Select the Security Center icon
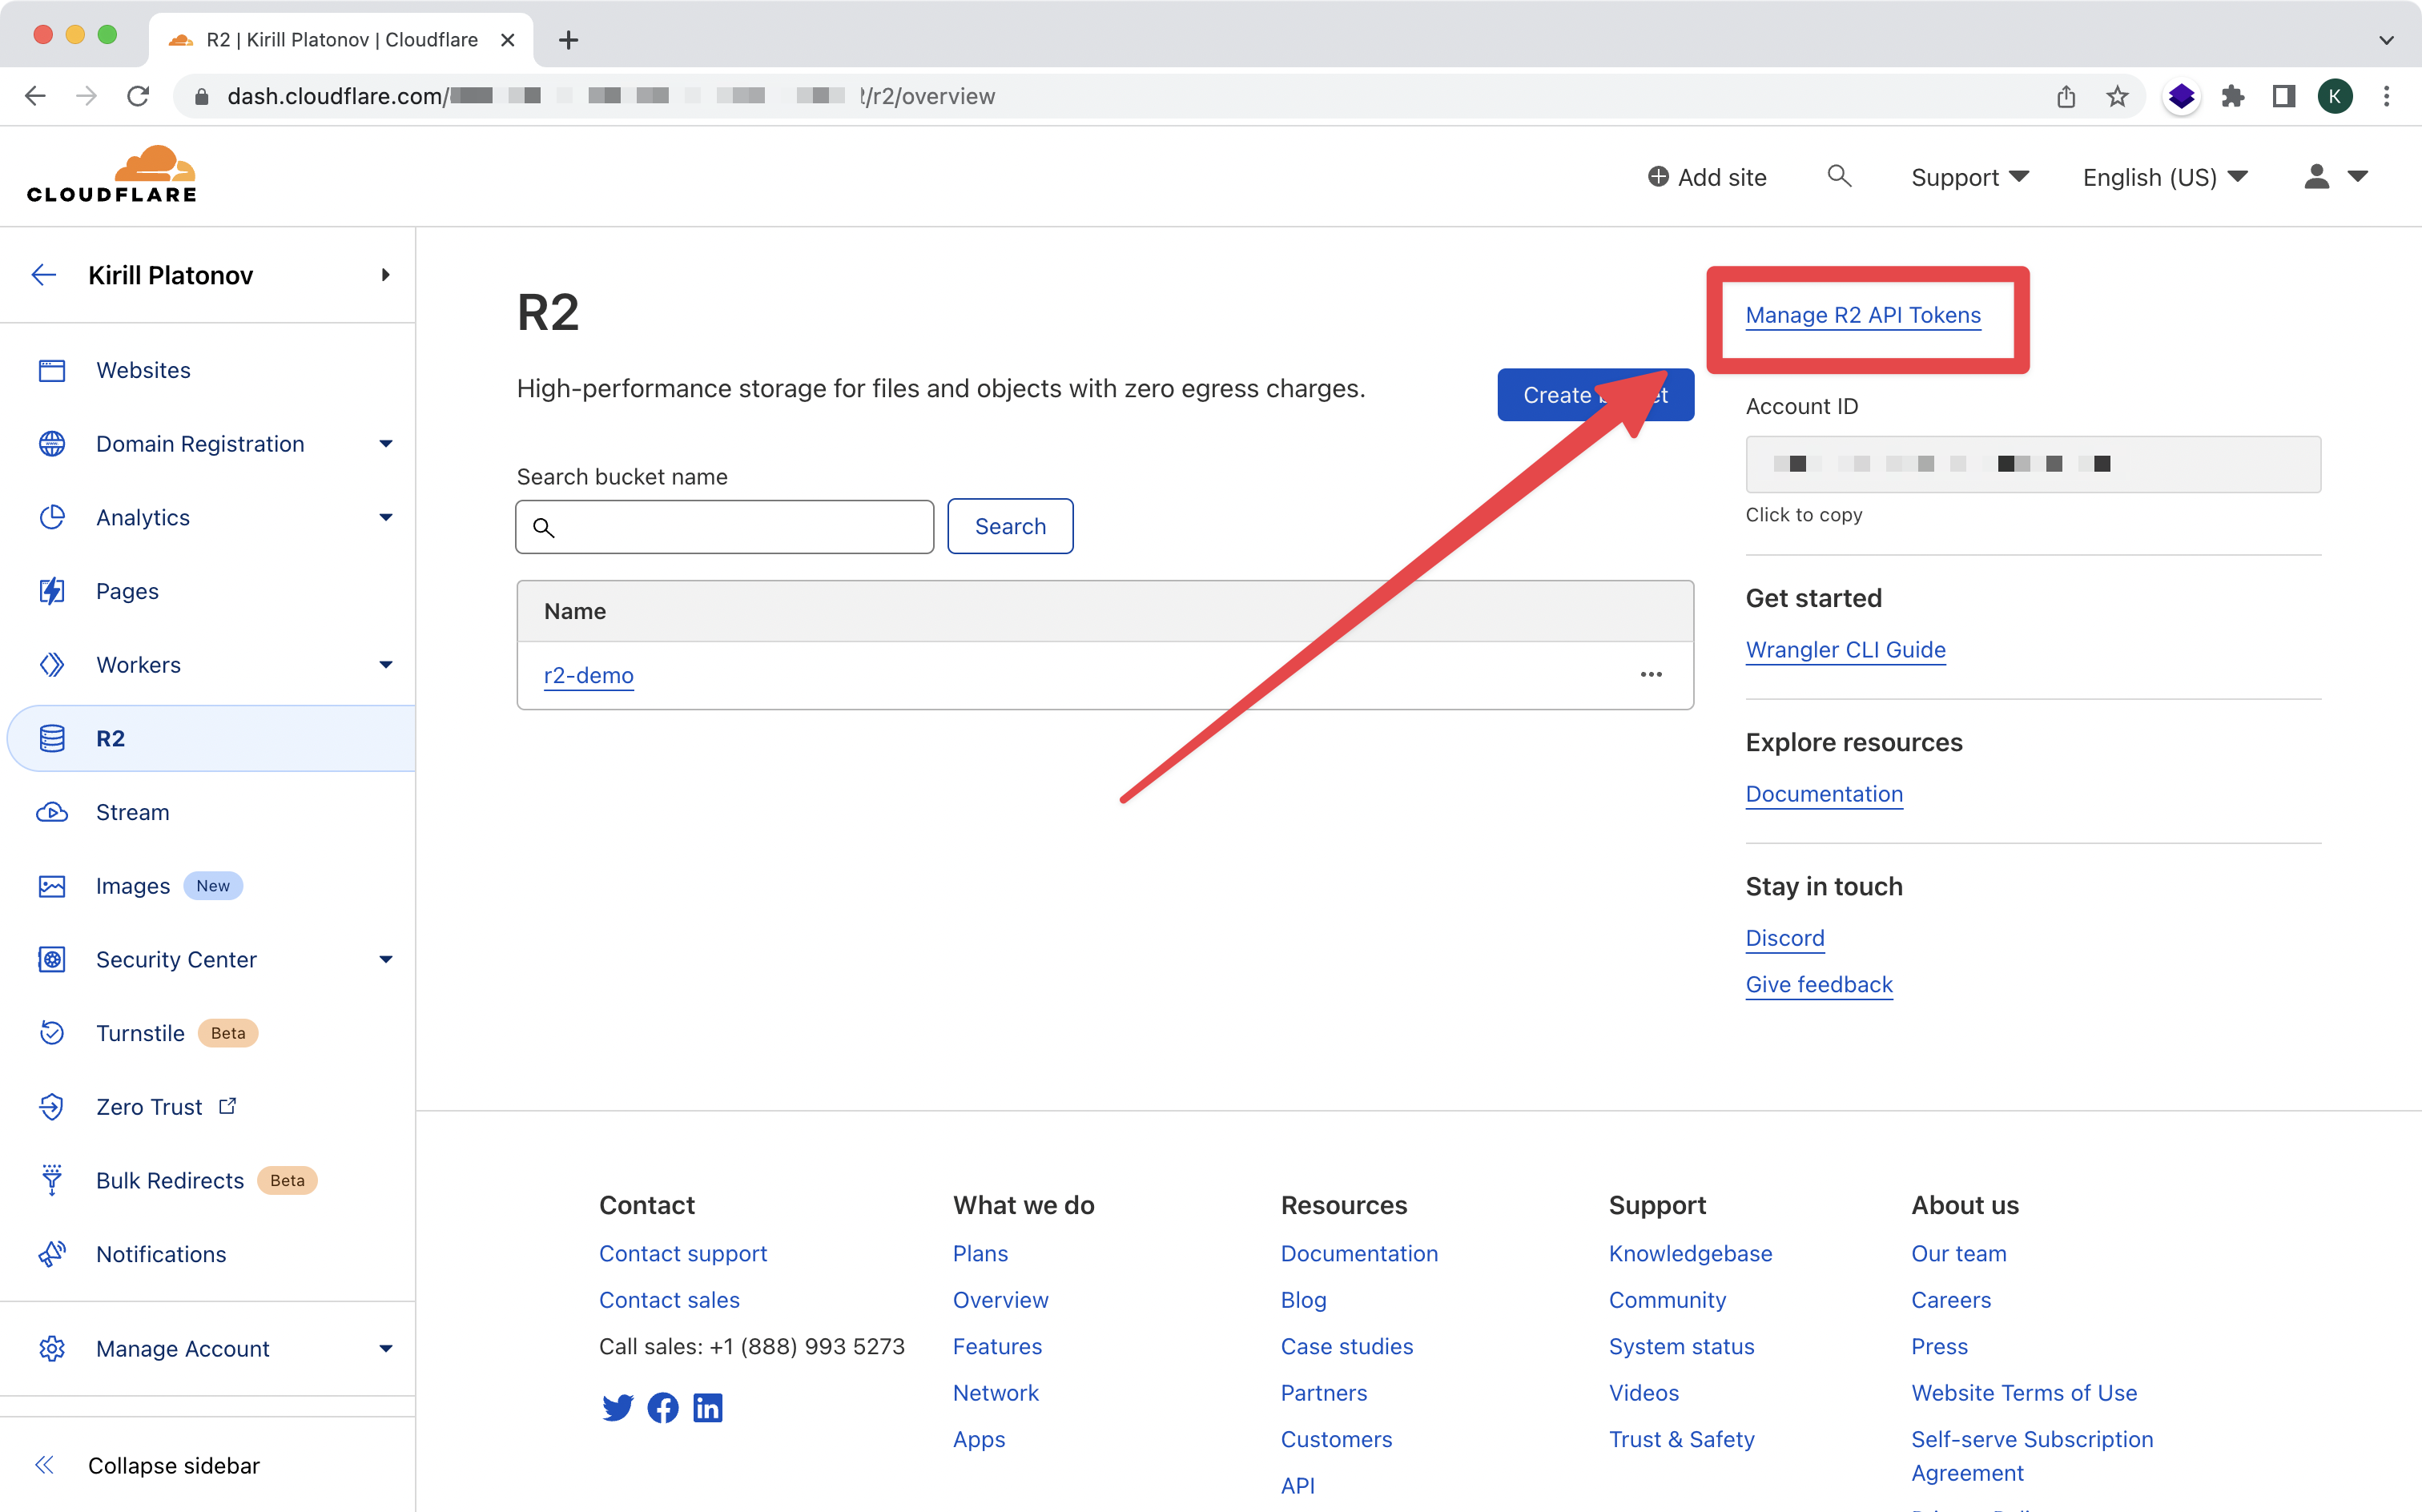Image resolution: width=2422 pixels, height=1512 pixels. click(x=52, y=960)
